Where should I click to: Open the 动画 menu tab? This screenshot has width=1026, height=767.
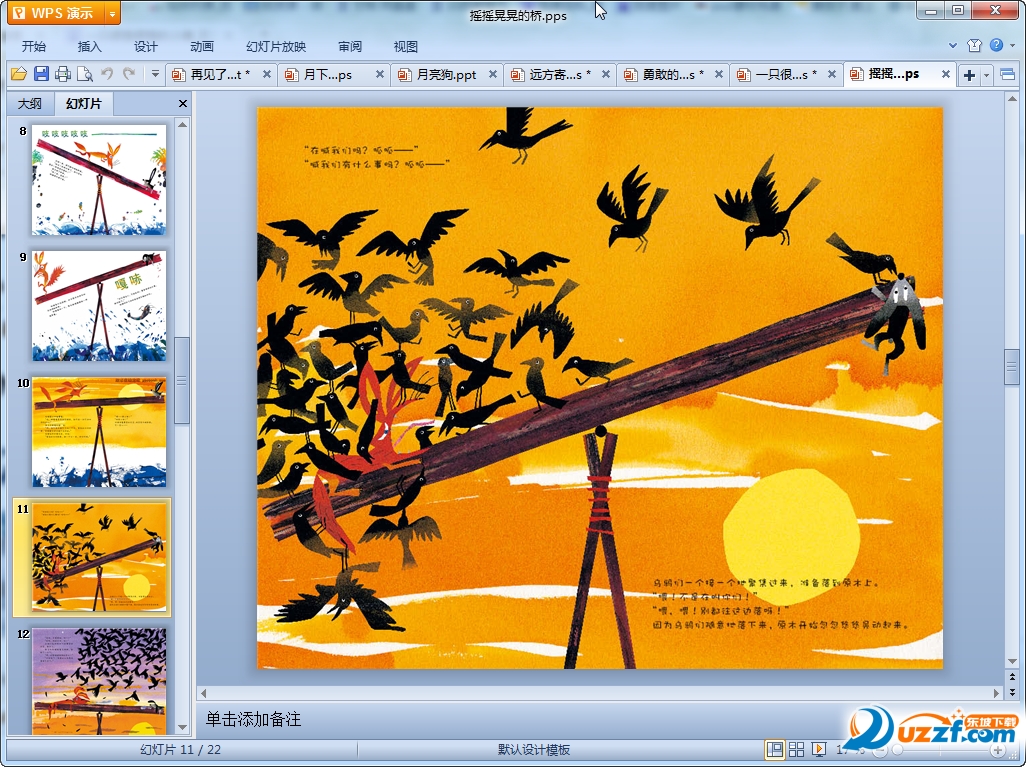point(202,46)
